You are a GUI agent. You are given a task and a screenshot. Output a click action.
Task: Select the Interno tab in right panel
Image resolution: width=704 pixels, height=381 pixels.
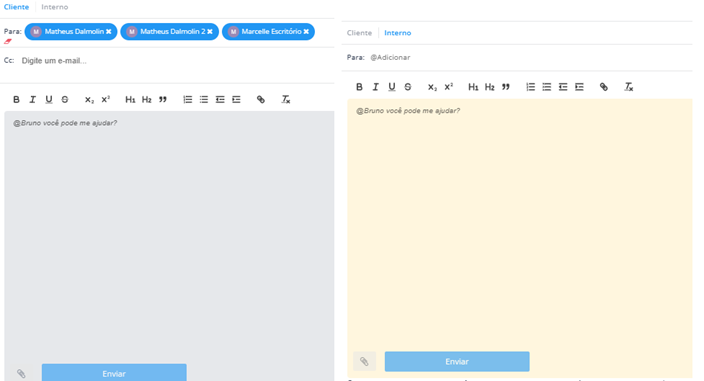(397, 33)
